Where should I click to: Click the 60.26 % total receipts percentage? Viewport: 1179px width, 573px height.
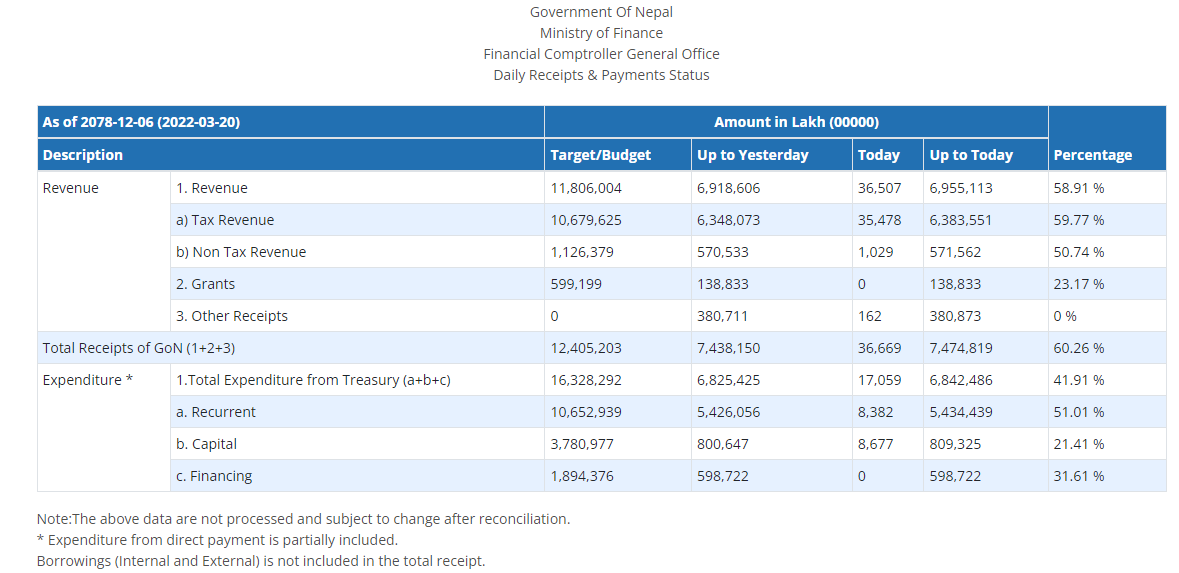[1078, 348]
